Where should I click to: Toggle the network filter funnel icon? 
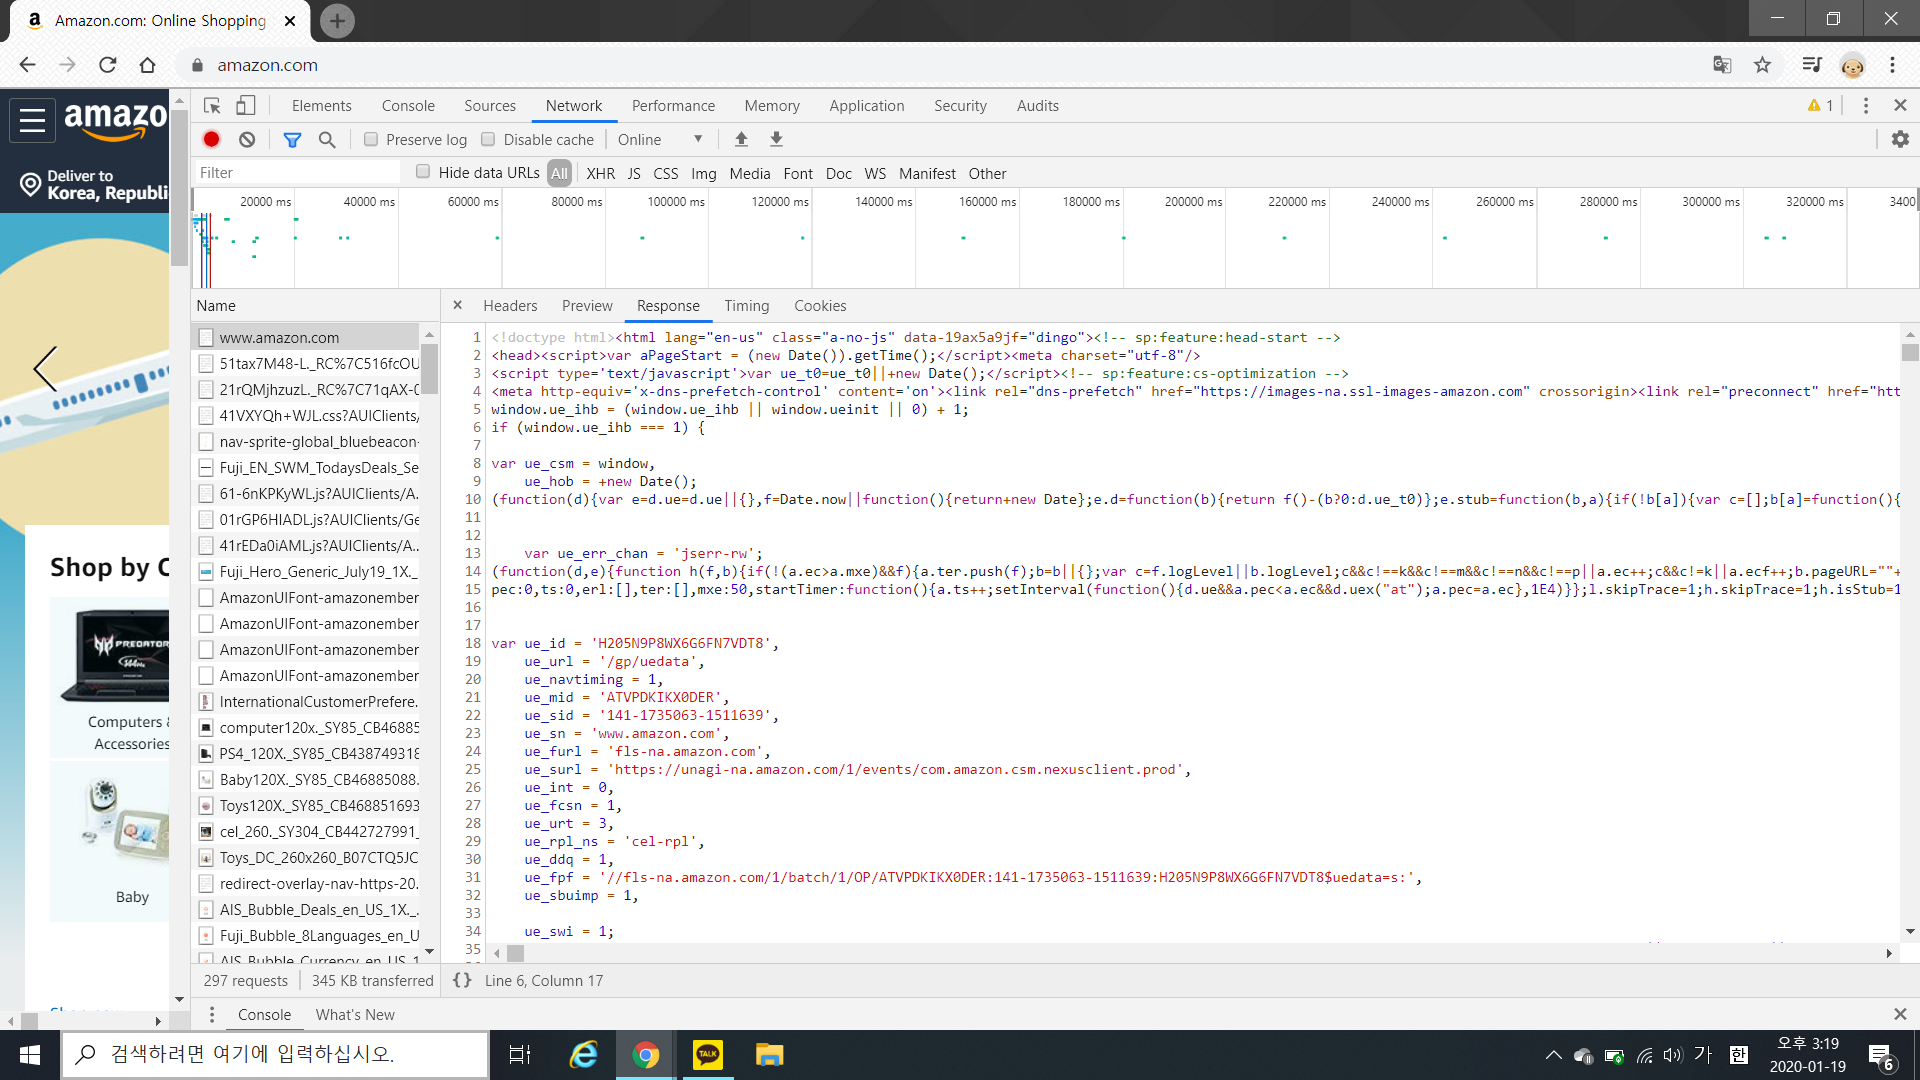coord(292,140)
